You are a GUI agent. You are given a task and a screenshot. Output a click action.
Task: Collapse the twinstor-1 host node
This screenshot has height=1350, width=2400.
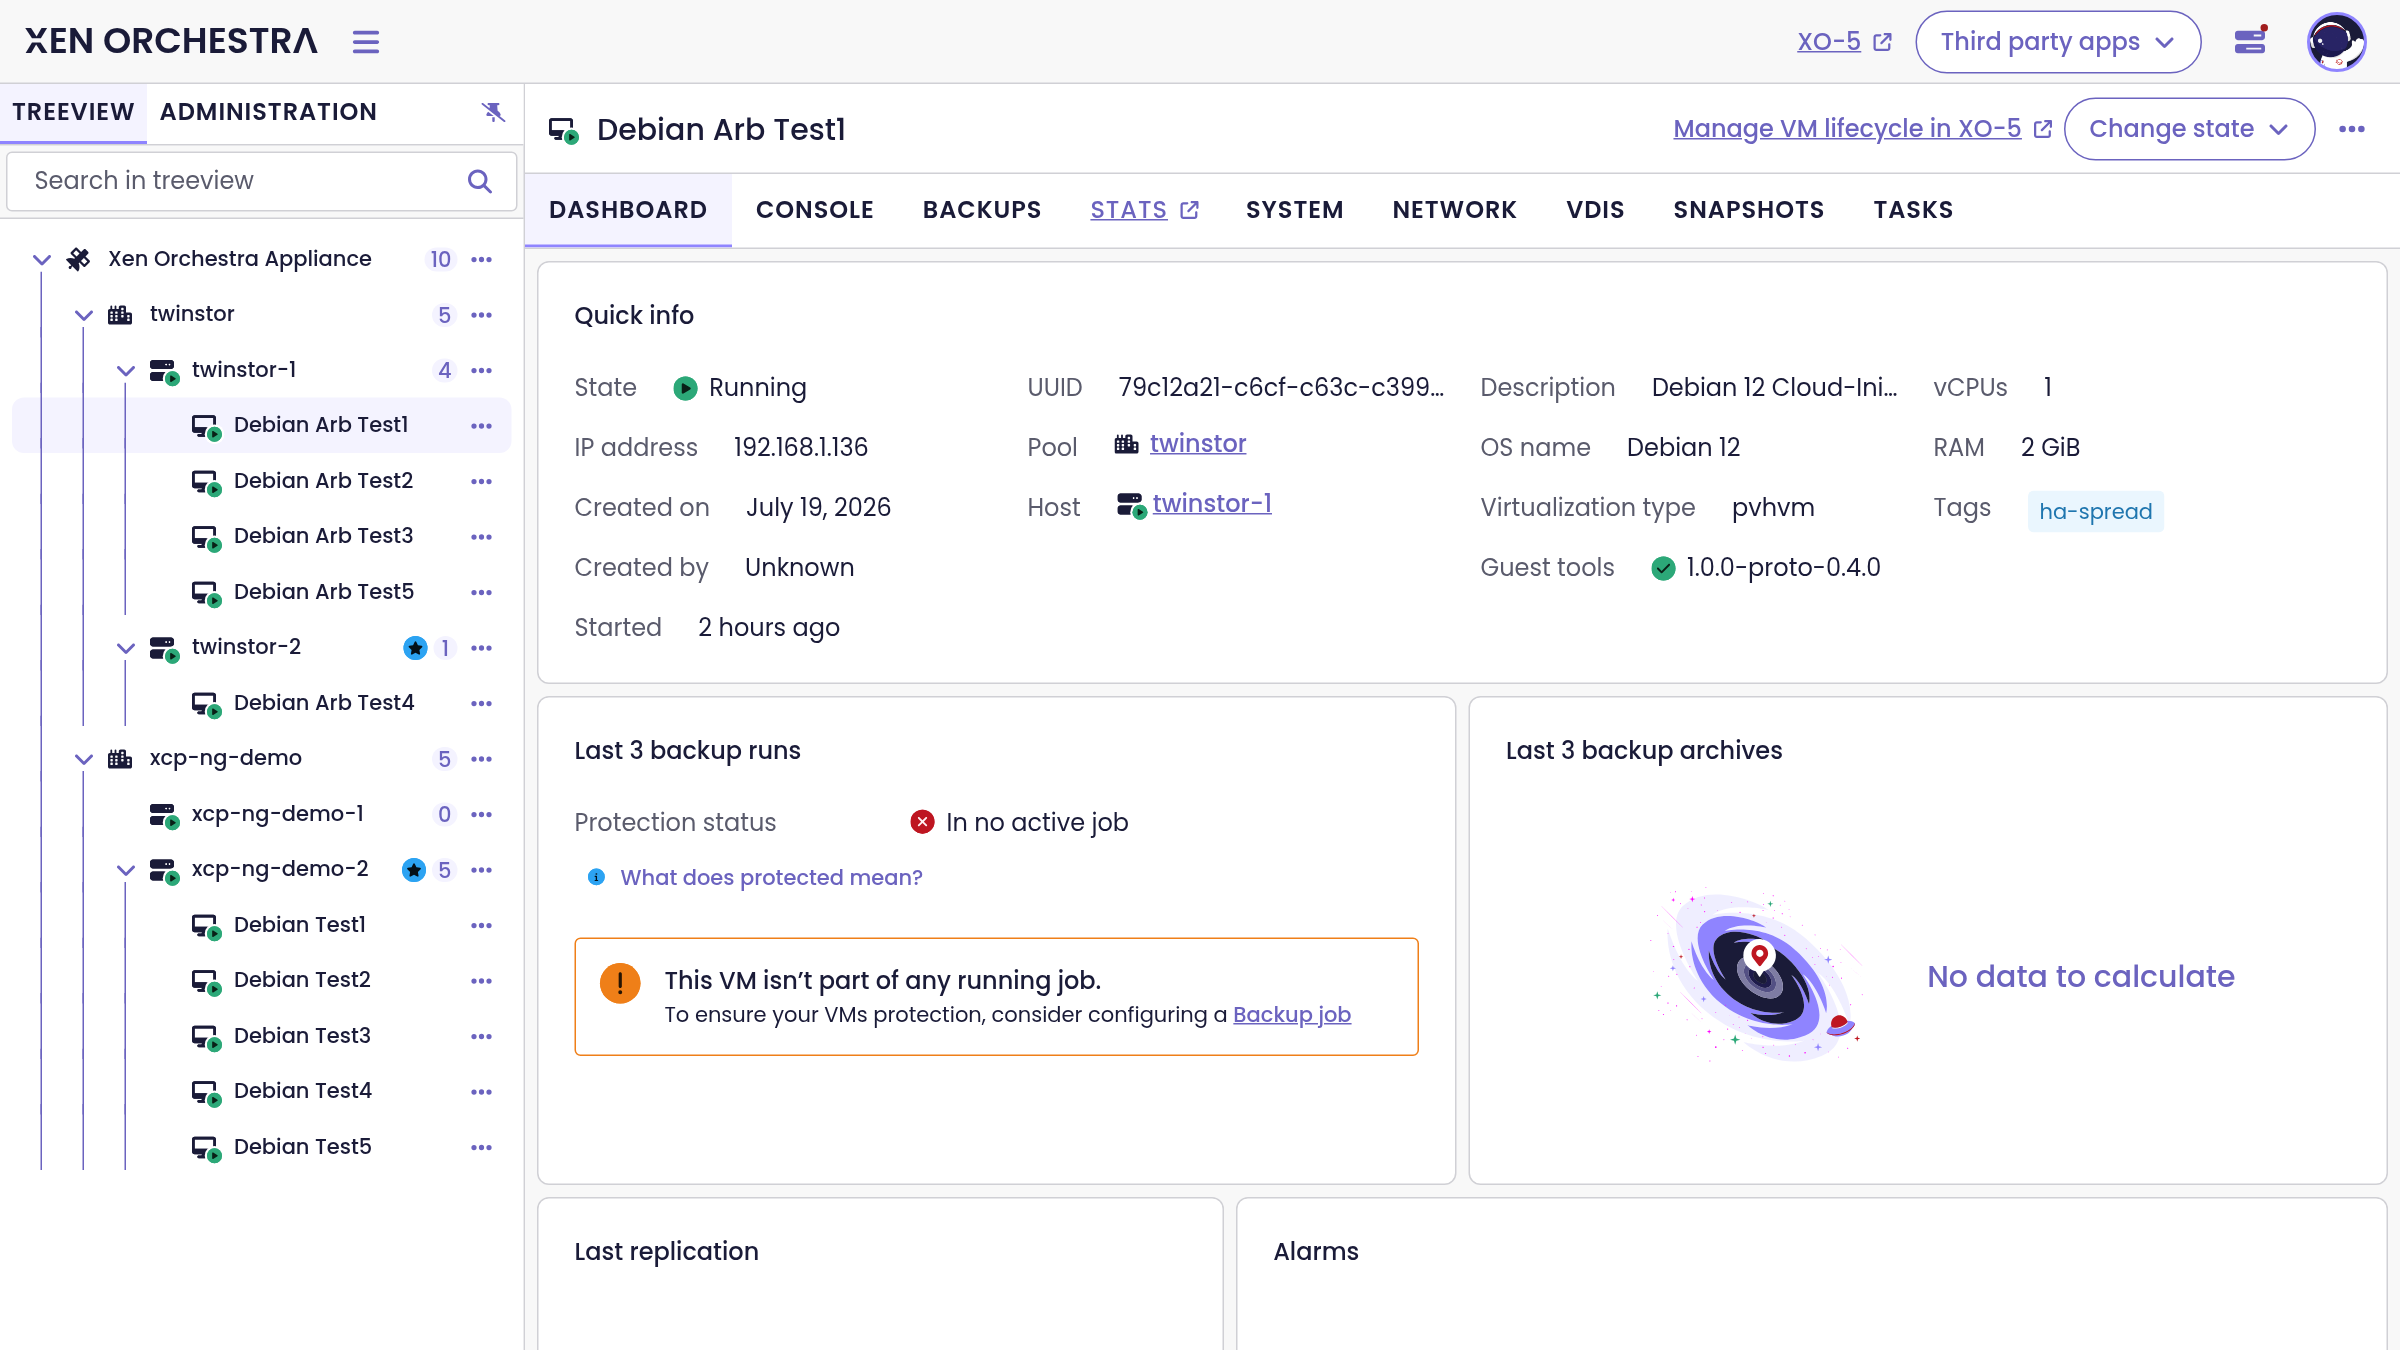click(126, 370)
